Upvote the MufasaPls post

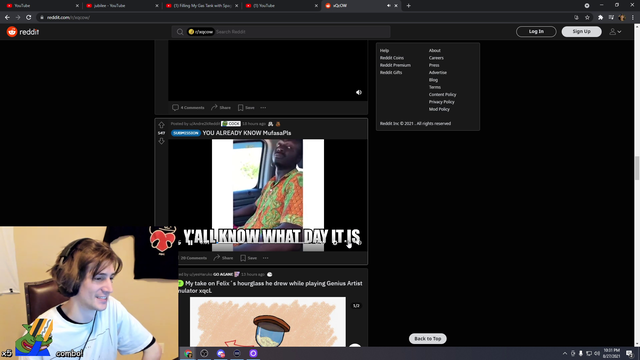point(161,125)
